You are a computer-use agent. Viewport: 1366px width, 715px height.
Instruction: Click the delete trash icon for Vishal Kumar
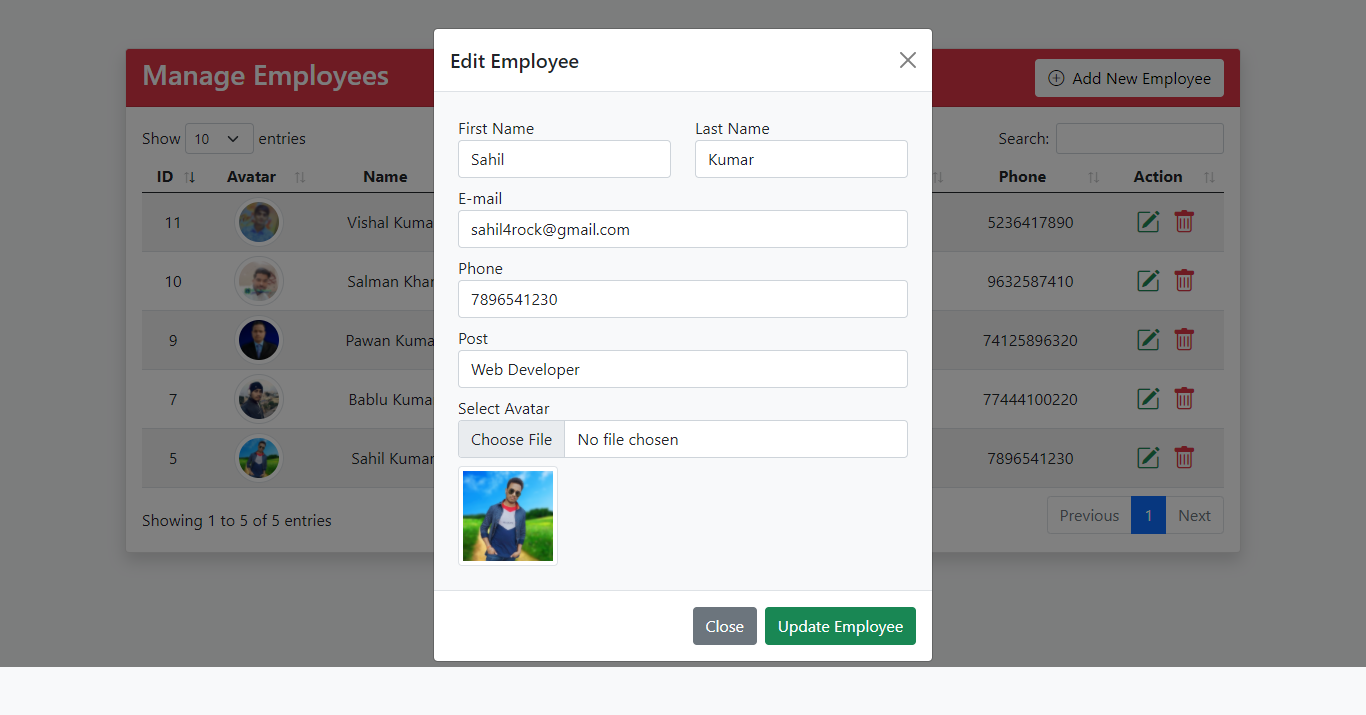1184,222
